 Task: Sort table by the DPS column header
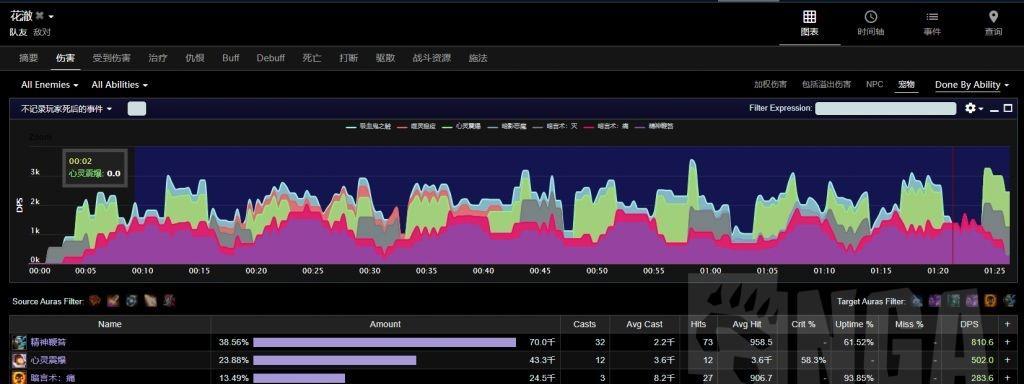click(x=969, y=324)
